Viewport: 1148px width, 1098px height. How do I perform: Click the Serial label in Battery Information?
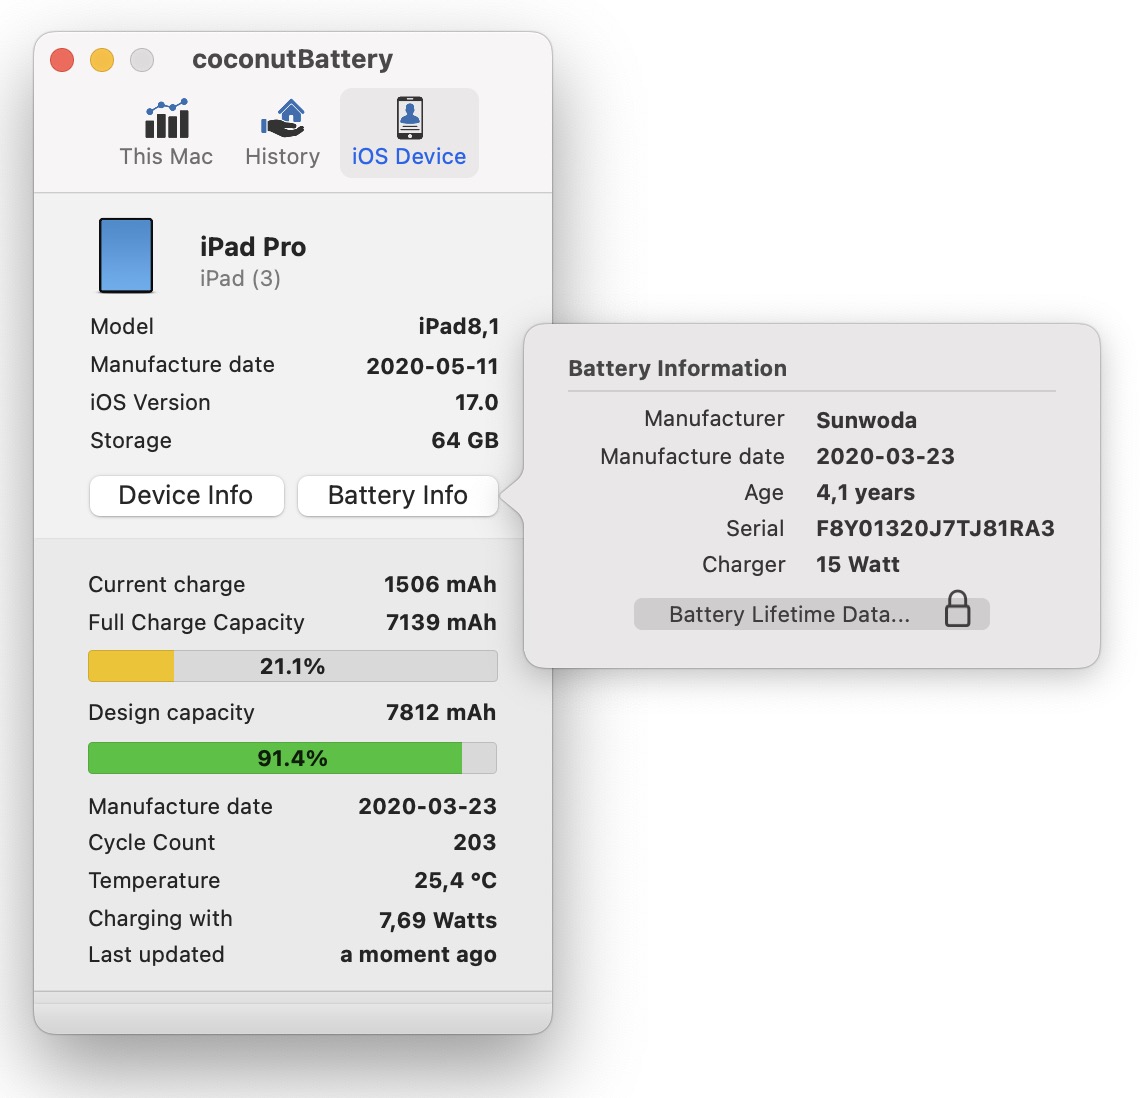pyautogui.click(x=756, y=529)
